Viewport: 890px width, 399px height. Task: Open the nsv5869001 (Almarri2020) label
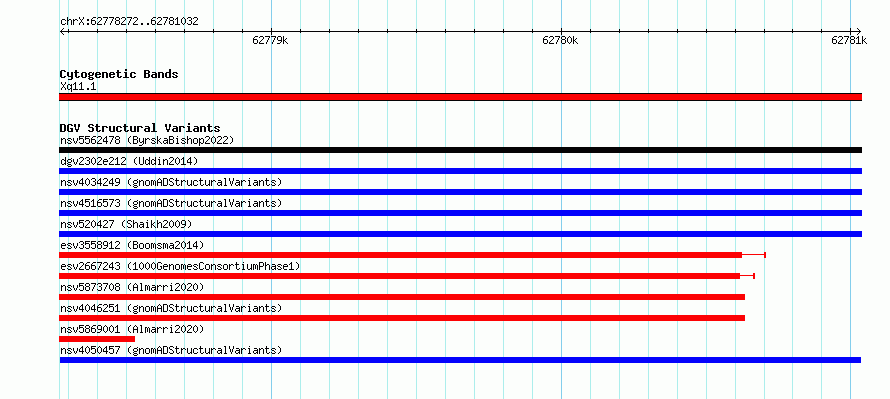click(132, 329)
